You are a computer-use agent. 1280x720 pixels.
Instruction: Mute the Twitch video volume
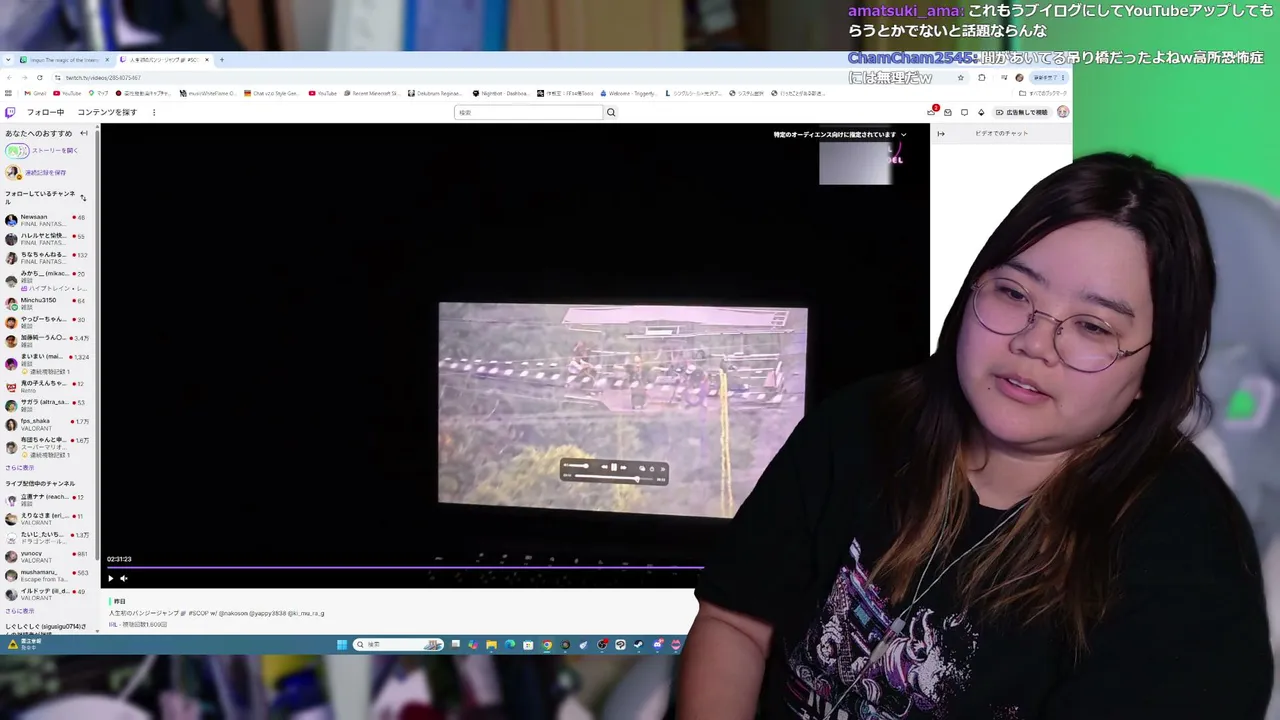point(124,578)
